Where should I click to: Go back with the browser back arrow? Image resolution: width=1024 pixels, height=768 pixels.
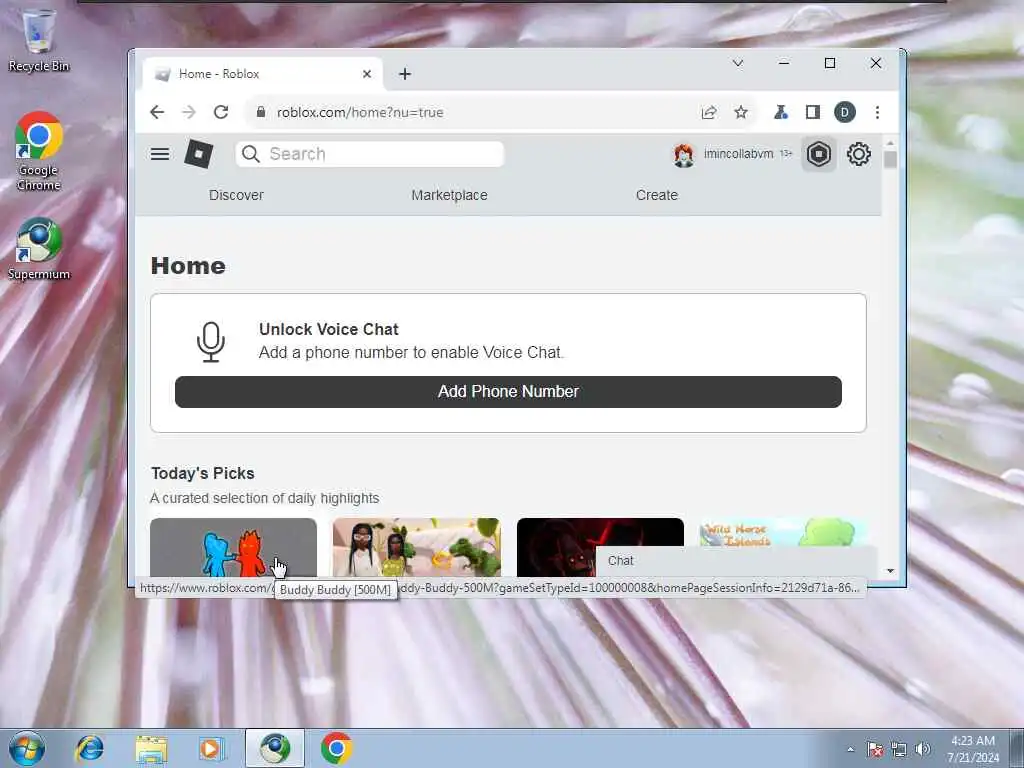coord(157,112)
